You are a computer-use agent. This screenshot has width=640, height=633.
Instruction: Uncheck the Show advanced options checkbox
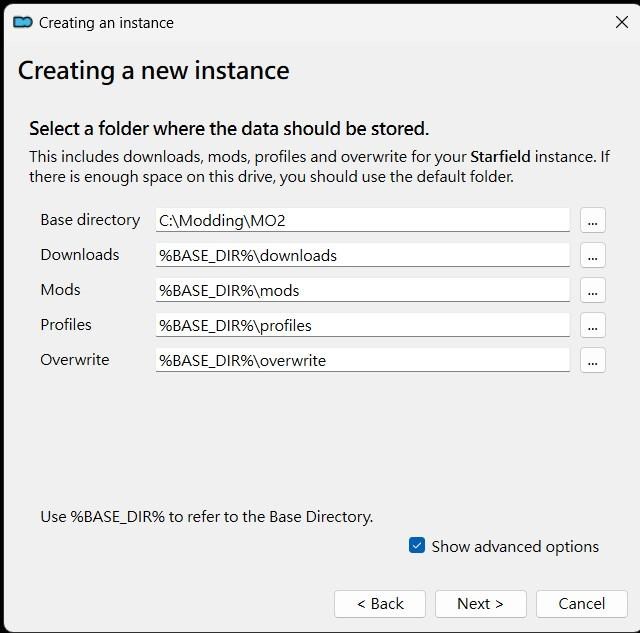417,545
